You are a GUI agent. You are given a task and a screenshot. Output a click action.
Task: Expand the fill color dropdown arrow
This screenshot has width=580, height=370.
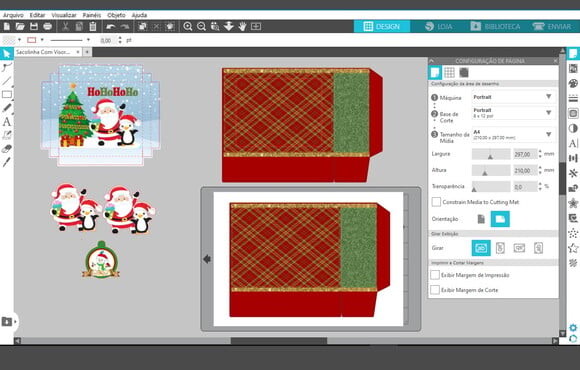pyautogui.click(x=19, y=40)
